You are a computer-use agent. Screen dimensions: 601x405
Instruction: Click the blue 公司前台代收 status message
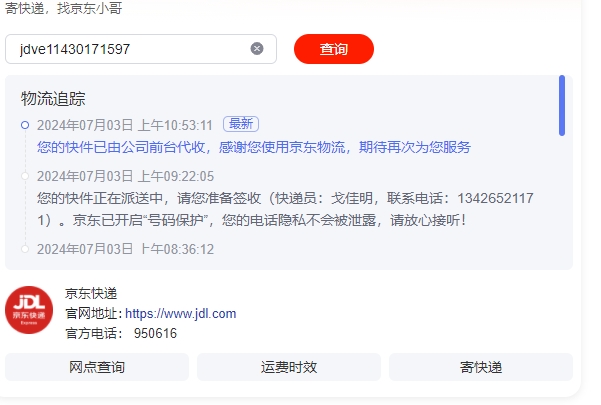pyautogui.click(x=254, y=147)
